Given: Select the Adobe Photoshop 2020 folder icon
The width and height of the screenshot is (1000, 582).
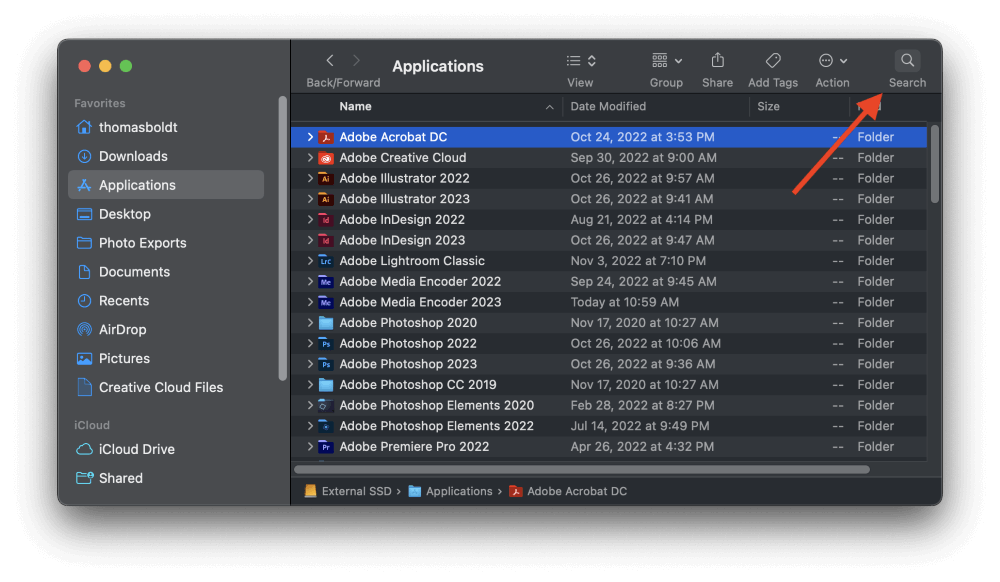Looking at the screenshot, I should (326, 323).
